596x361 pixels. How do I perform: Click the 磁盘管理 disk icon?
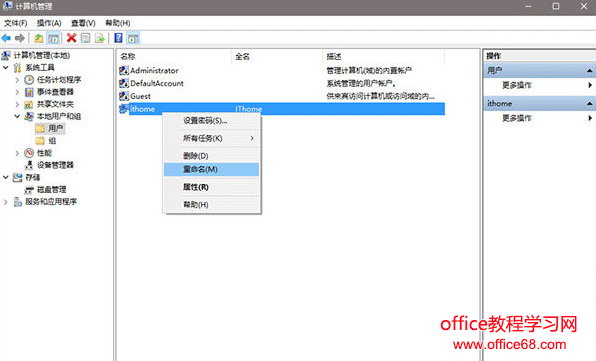coord(29,189)
